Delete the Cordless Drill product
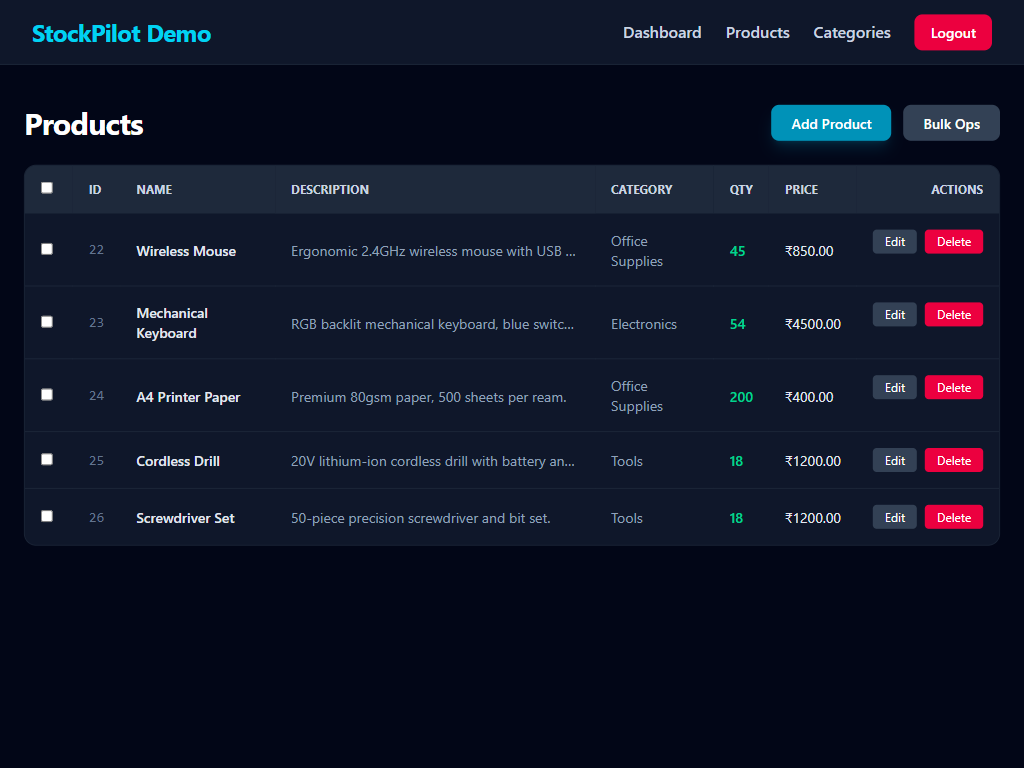This screenshot has height=768, width=1024. (x=953, y=460)
